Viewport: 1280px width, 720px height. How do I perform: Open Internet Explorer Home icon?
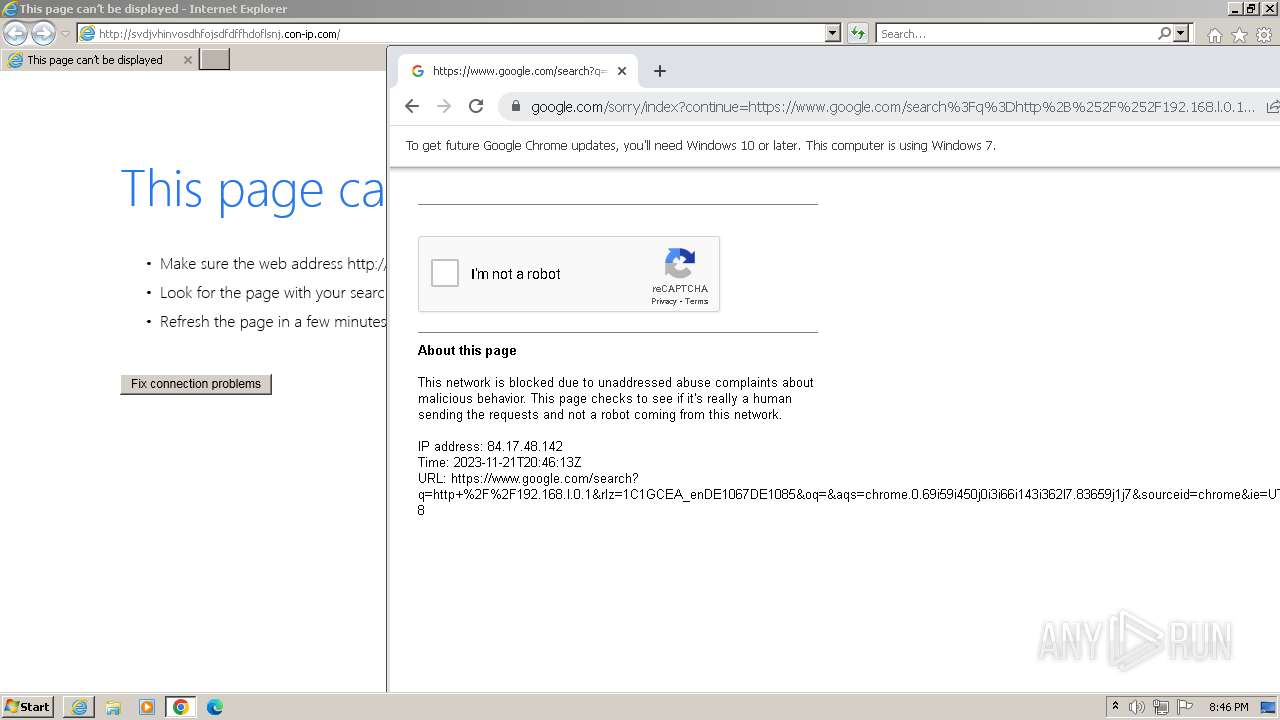1214,35
